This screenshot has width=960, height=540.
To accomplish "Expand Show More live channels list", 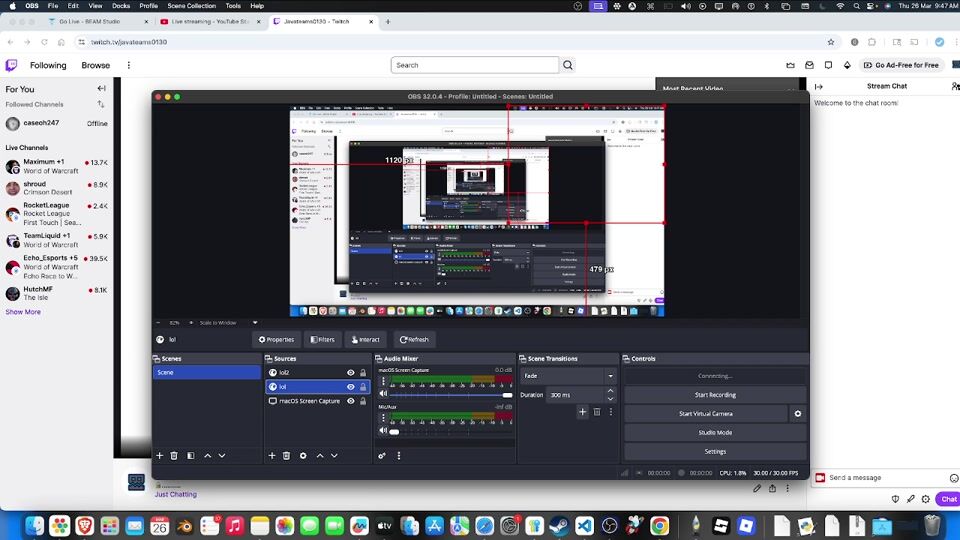I will (23, 312).
